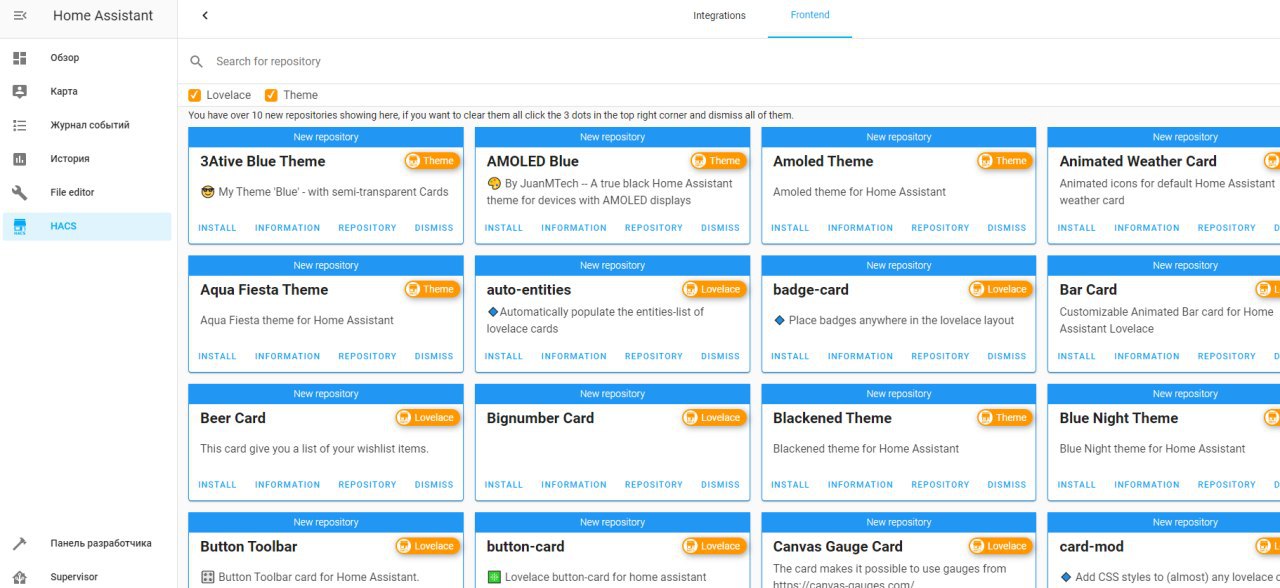This screenshot has width=1280, height=588.
Task: Click the Theme badge on Amoled Theme
Action: pyautogui.click(x=1004, y=161)
